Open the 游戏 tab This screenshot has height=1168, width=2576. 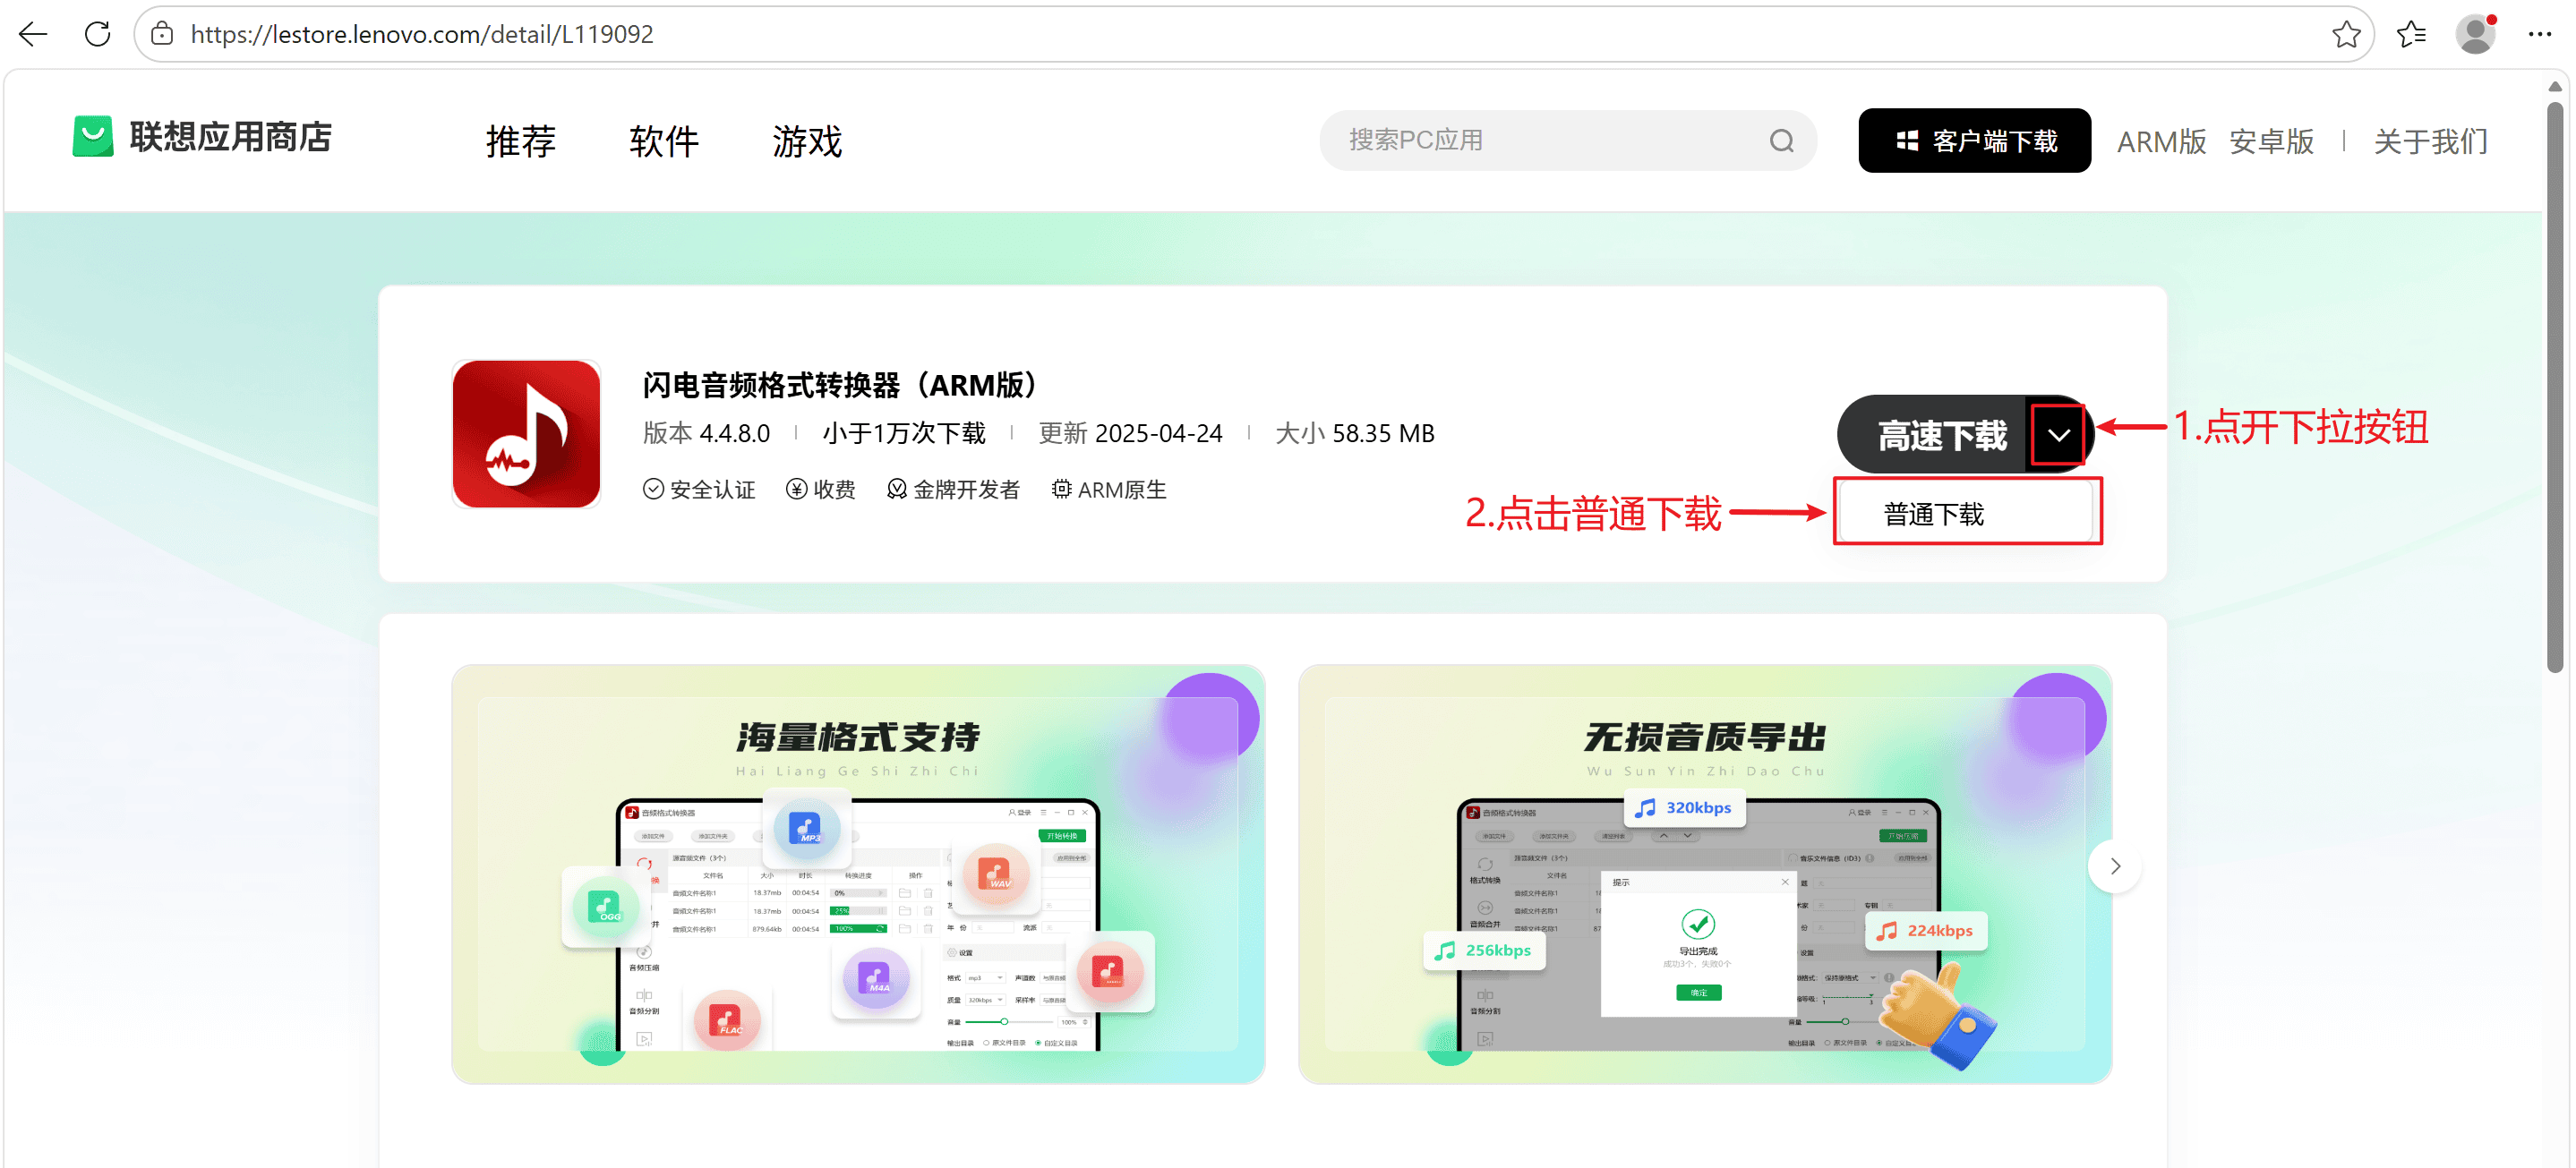coord(807,141)
